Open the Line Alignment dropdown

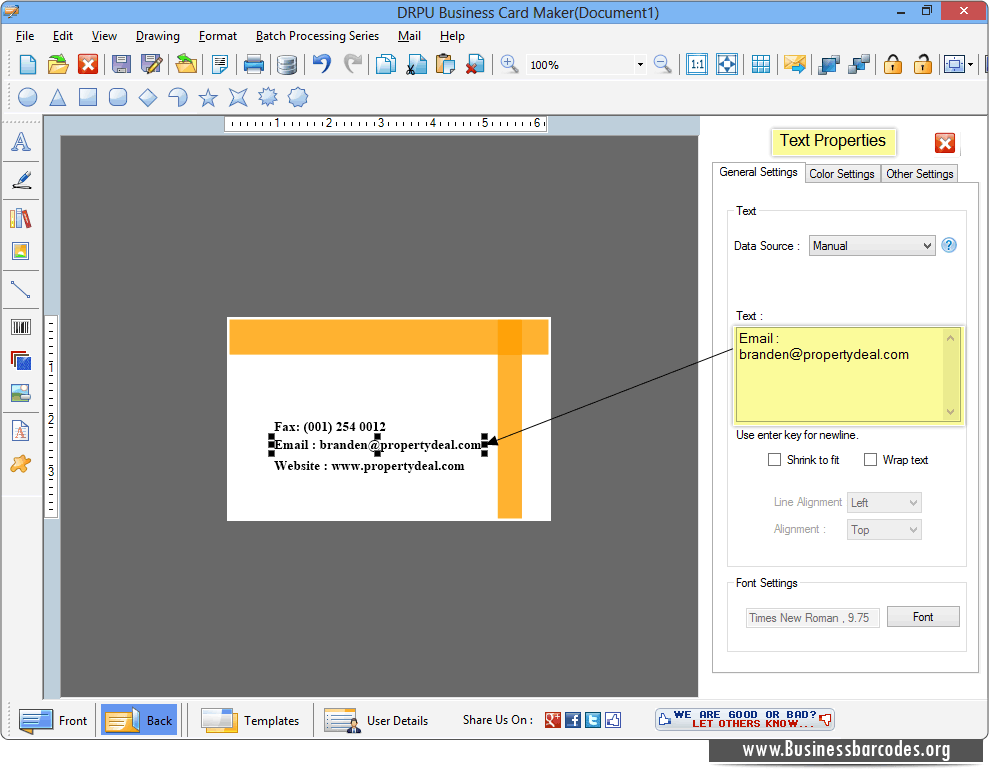(884, 503)
